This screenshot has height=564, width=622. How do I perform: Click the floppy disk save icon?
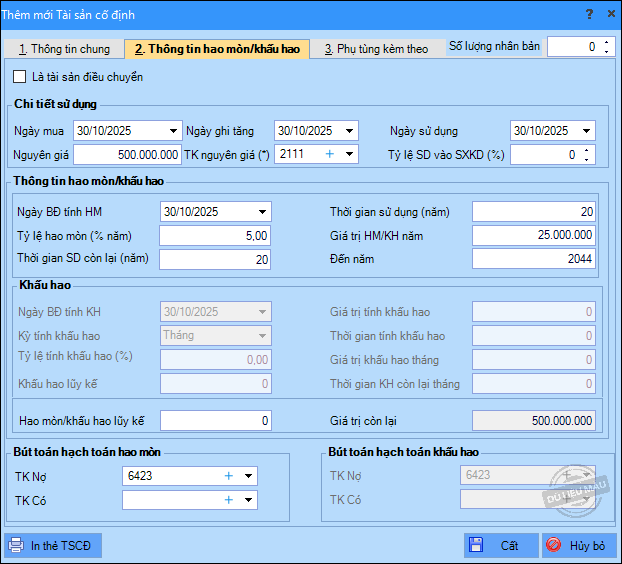click(477, 546)
